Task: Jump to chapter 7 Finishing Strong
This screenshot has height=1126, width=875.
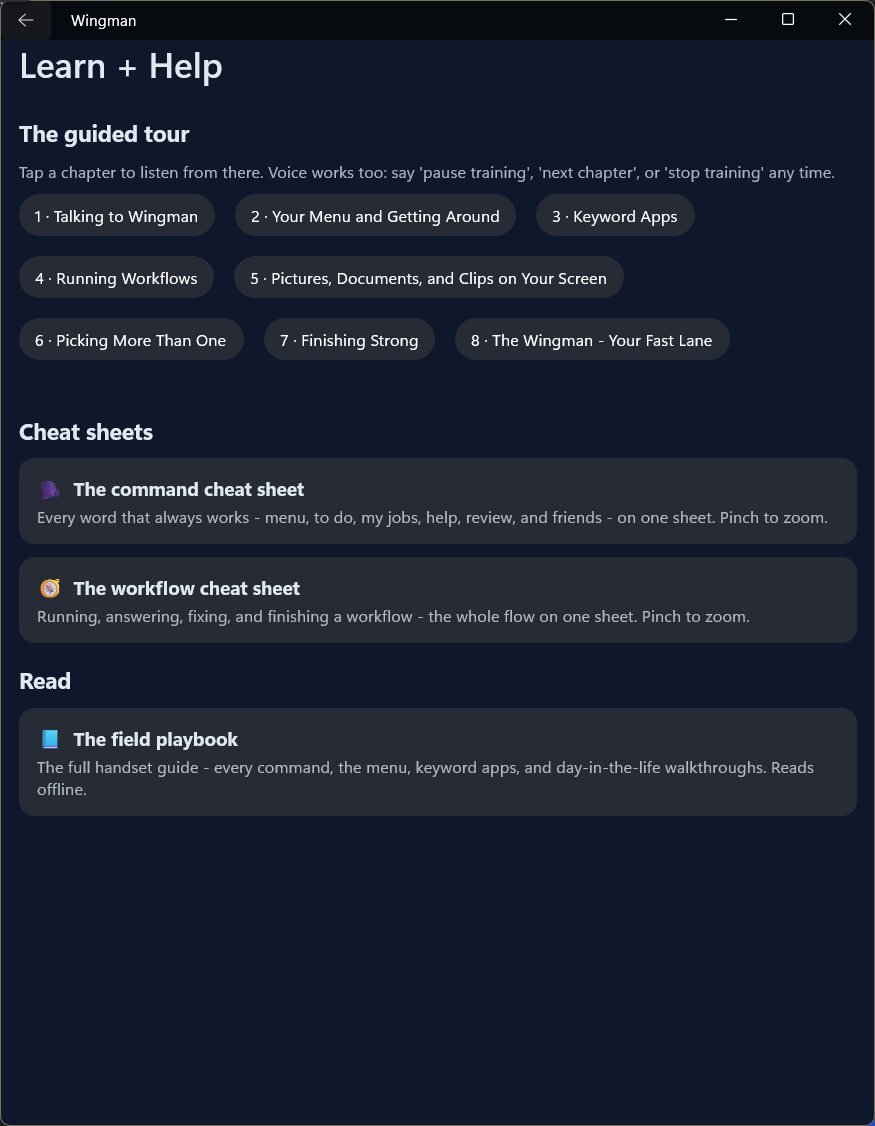Action: click(349, 340)
